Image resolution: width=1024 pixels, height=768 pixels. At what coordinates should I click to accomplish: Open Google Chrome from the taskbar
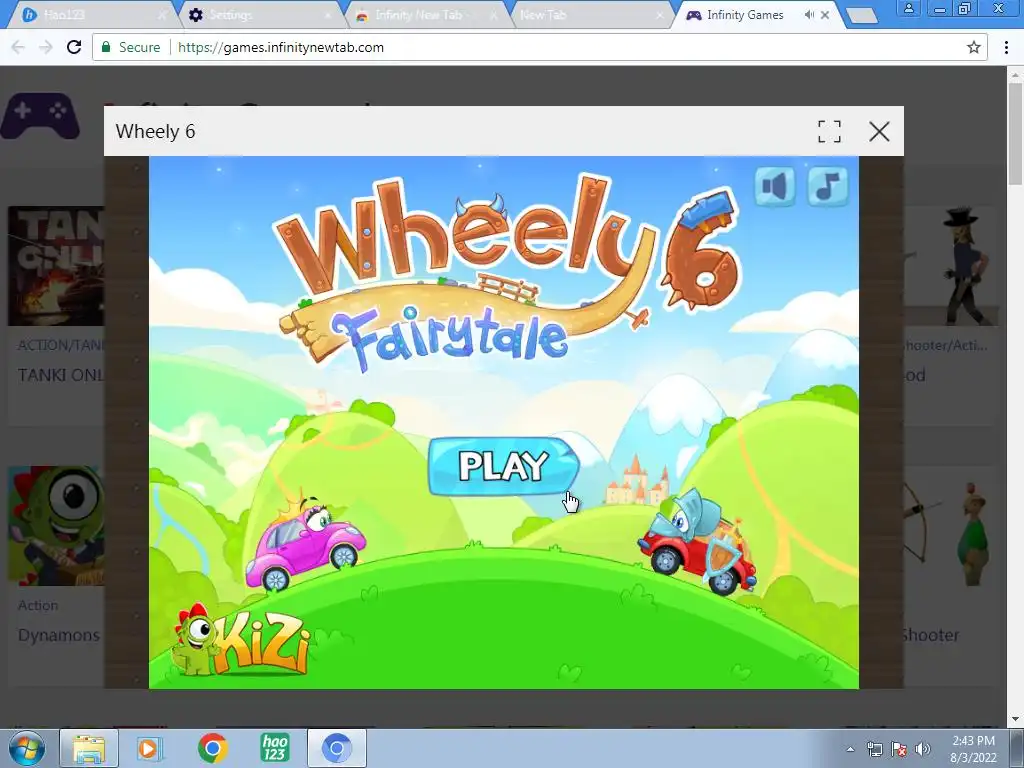pos(212,748)
